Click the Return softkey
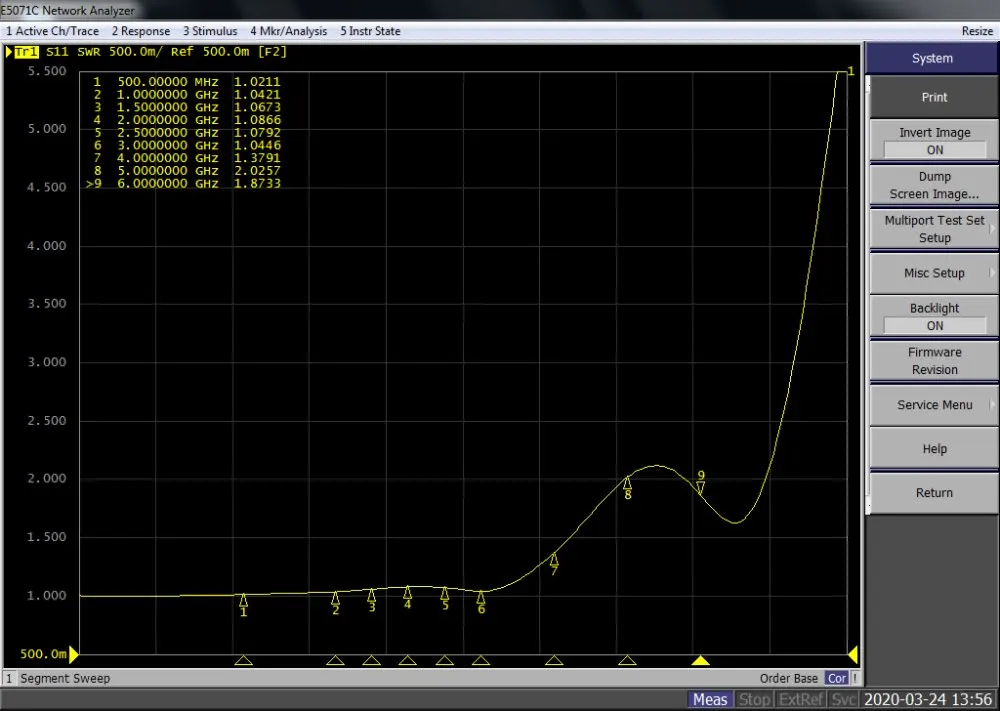The image size is (1000, 711). tap(934, 493)
